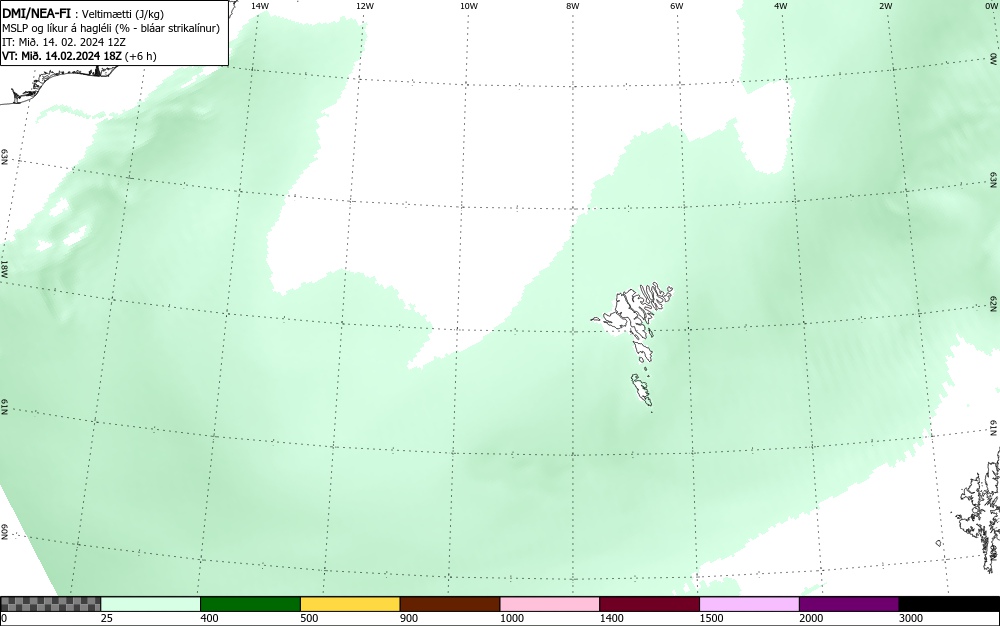Click the pink 1000–1400 legend swatch
1000x626 pixels.
pyautogui.click(x=550, y=604)
